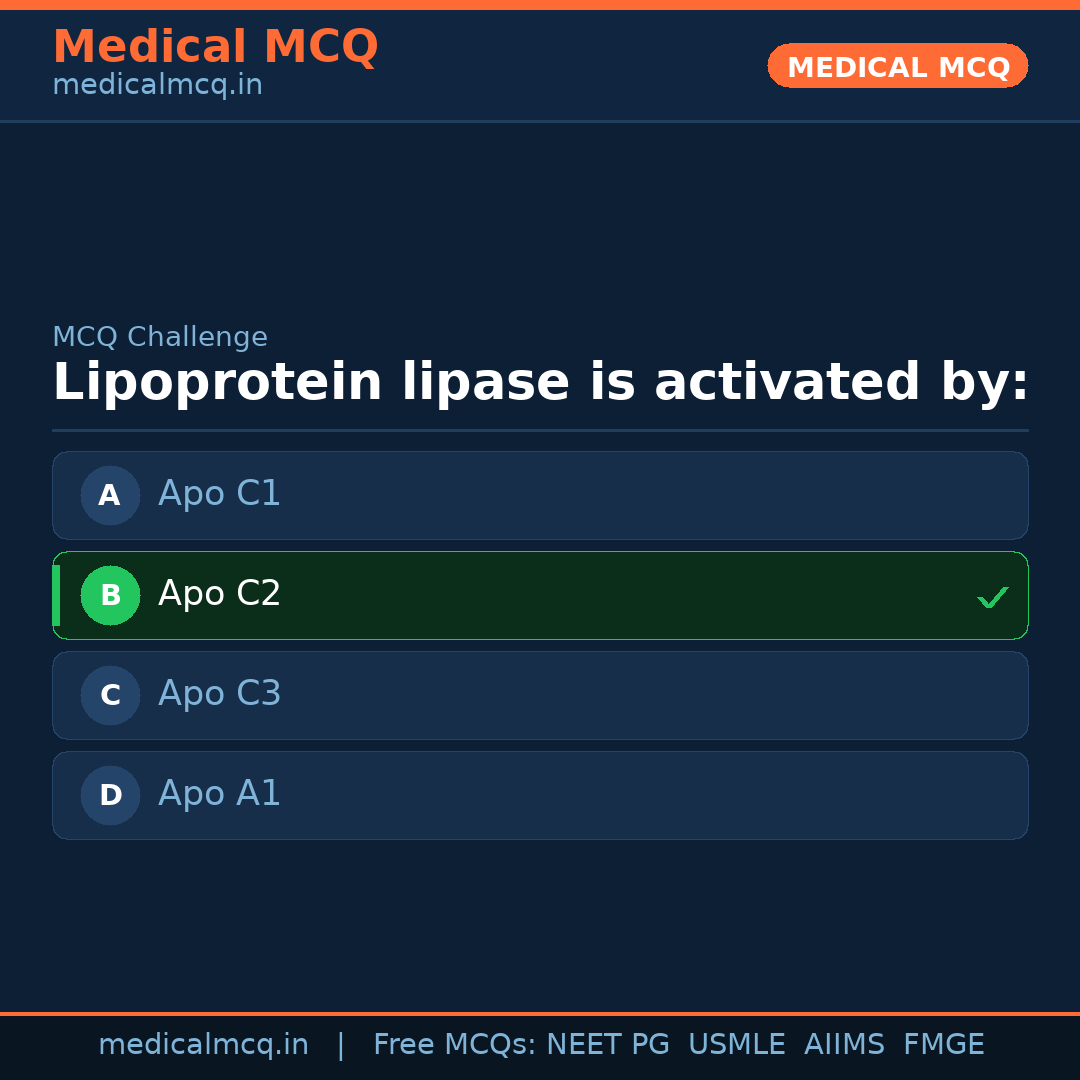The width and height of the screenshot is (1080, 1080).
Task: Click the "Free MCQs:" footer text
Action: [x=454, y=1045]
